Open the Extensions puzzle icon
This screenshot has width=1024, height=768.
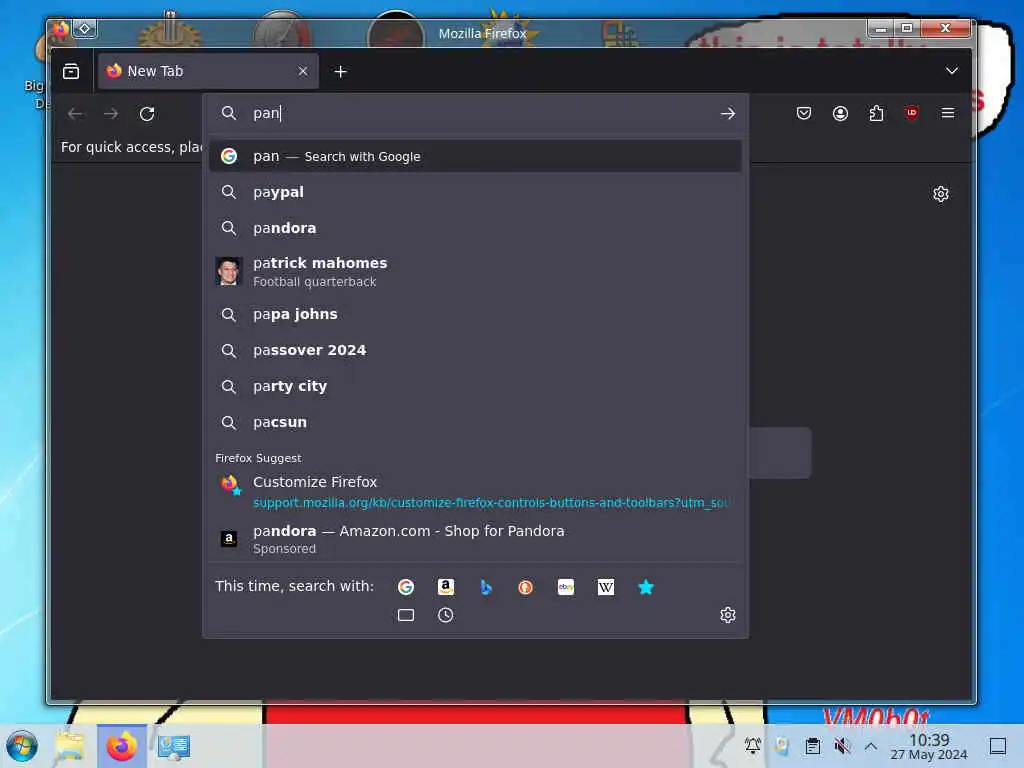tap(876, 114)
